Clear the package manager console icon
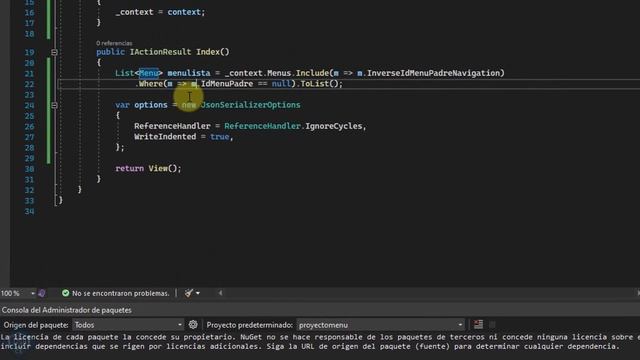The image size is (640, 360). click(478, 325)
